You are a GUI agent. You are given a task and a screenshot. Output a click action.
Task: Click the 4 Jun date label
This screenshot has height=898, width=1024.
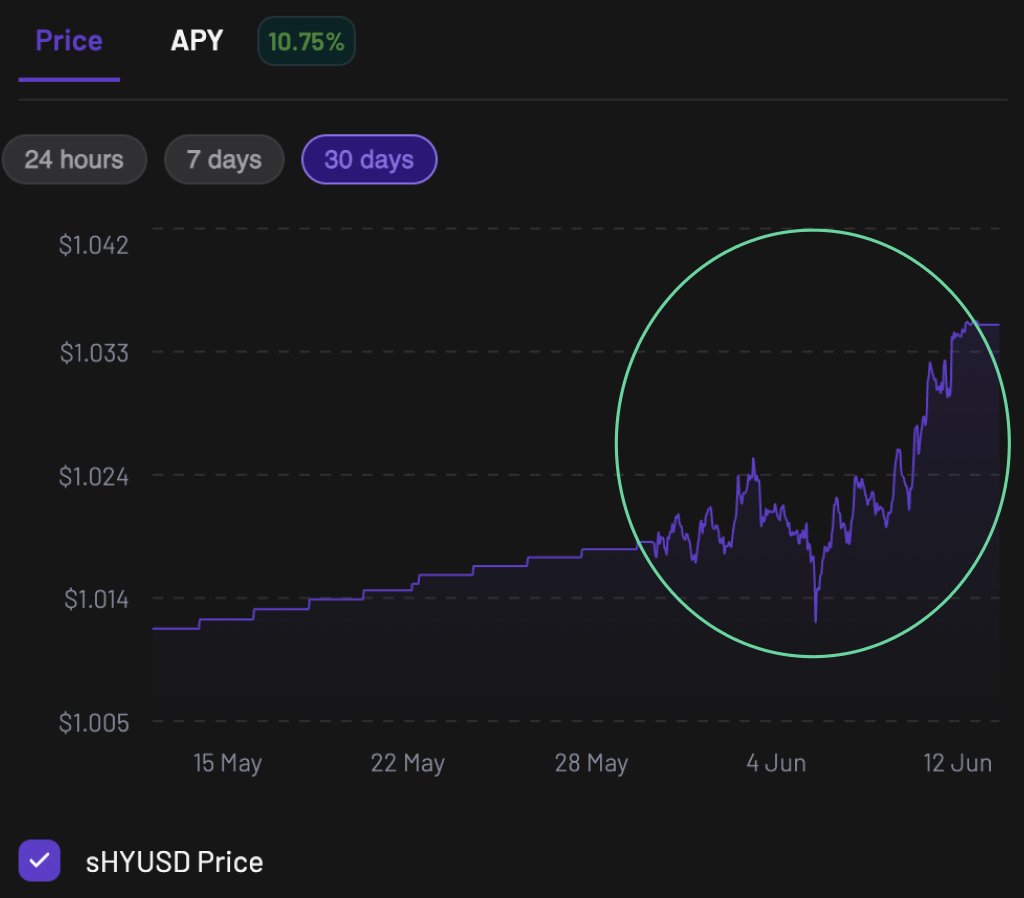pyautogui.click(x=776, y=763)
